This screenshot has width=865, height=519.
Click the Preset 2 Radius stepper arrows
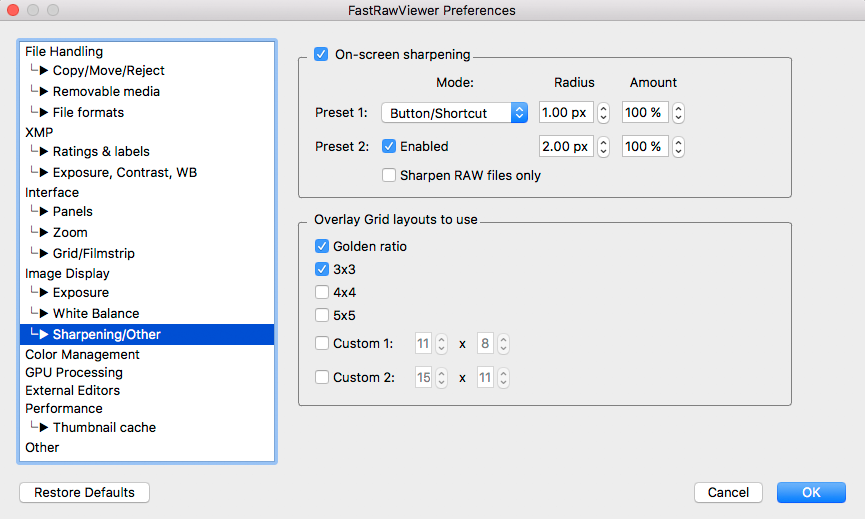pos(603,147)
